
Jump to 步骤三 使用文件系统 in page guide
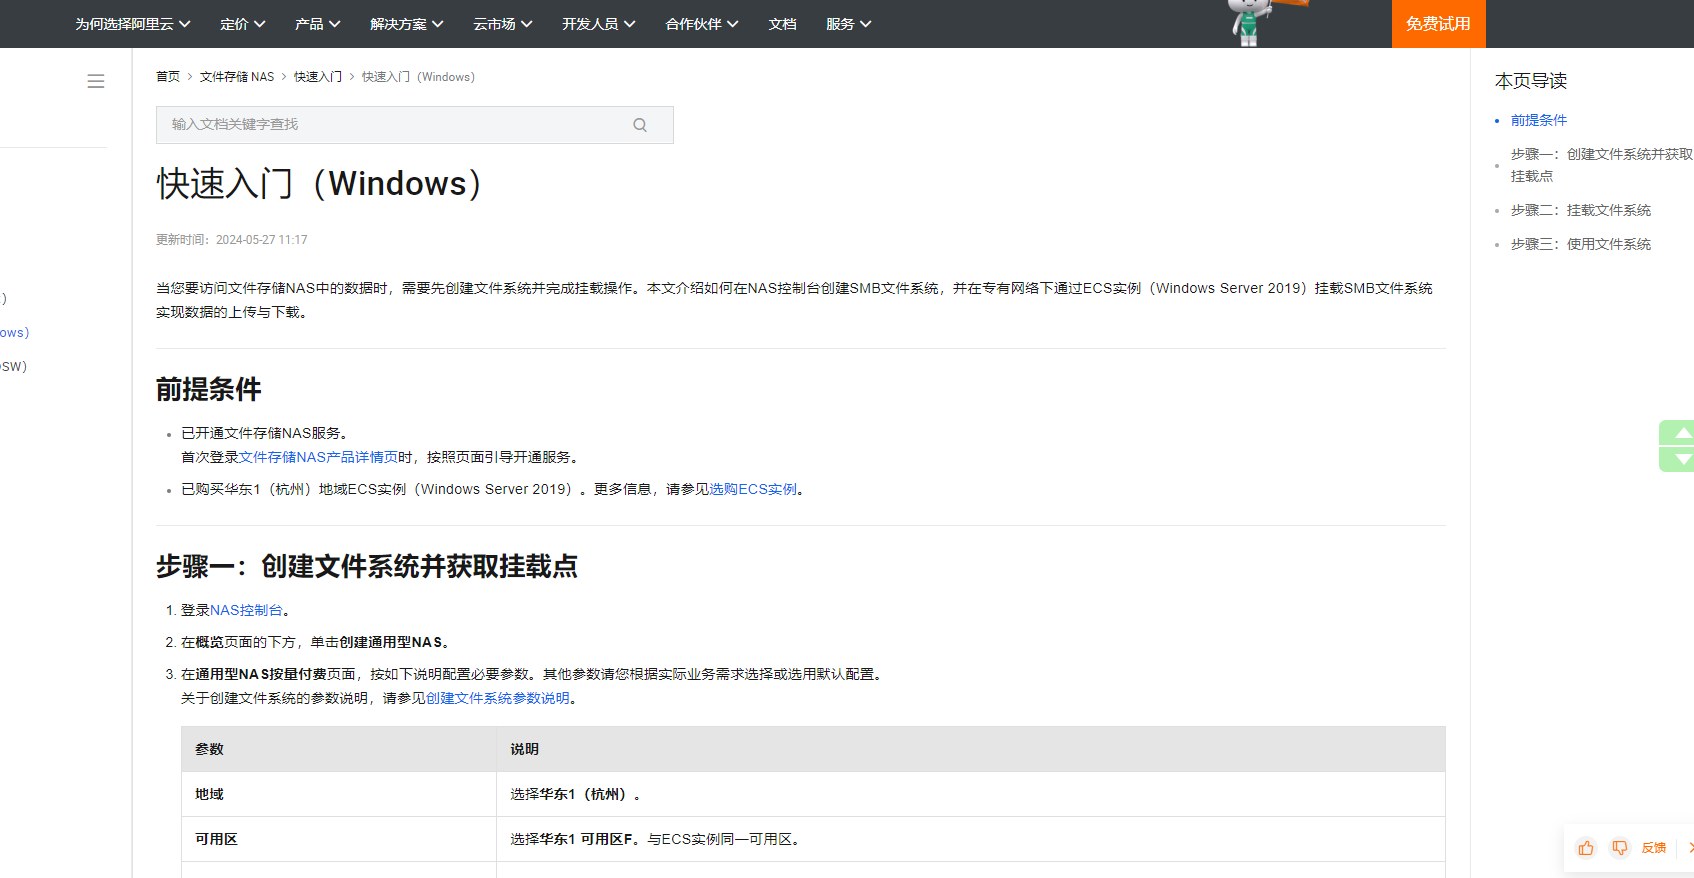coord(1581,244)
